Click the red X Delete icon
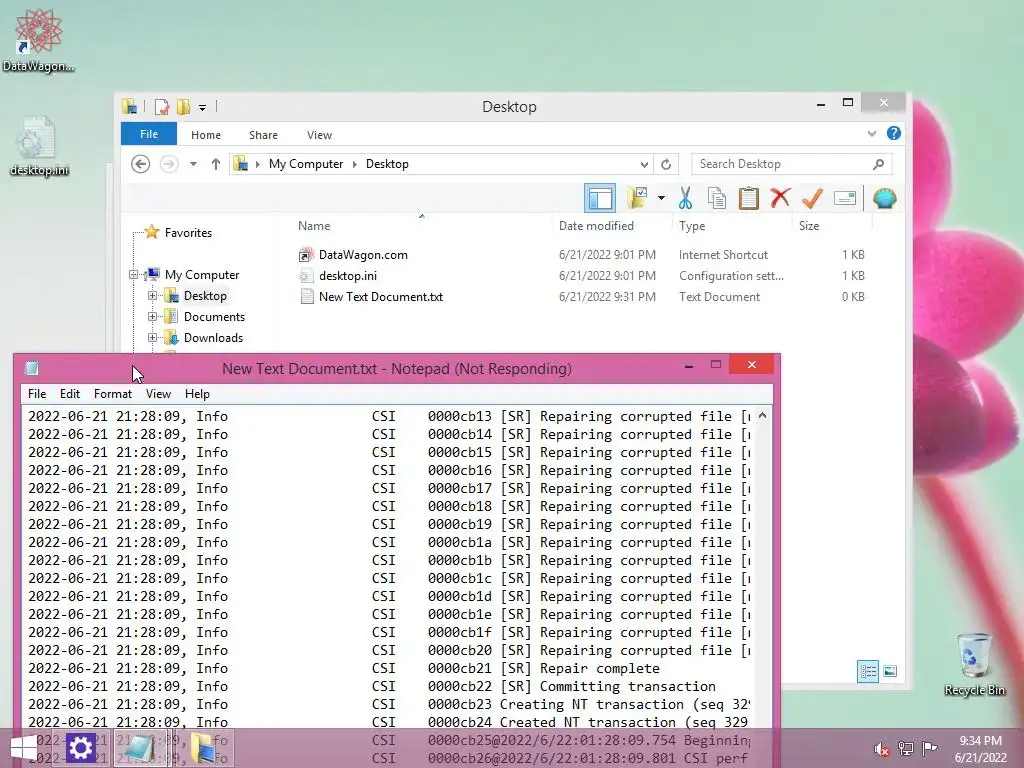Viewport: 1024px width, 768px height. point(780,197)
